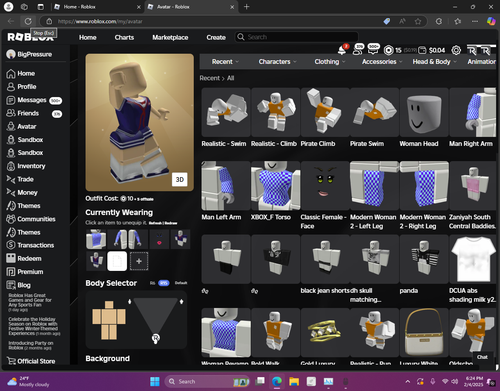500x391 pixels.
Task: Select the Classic Female Face item
Action: tap(325, 186)
